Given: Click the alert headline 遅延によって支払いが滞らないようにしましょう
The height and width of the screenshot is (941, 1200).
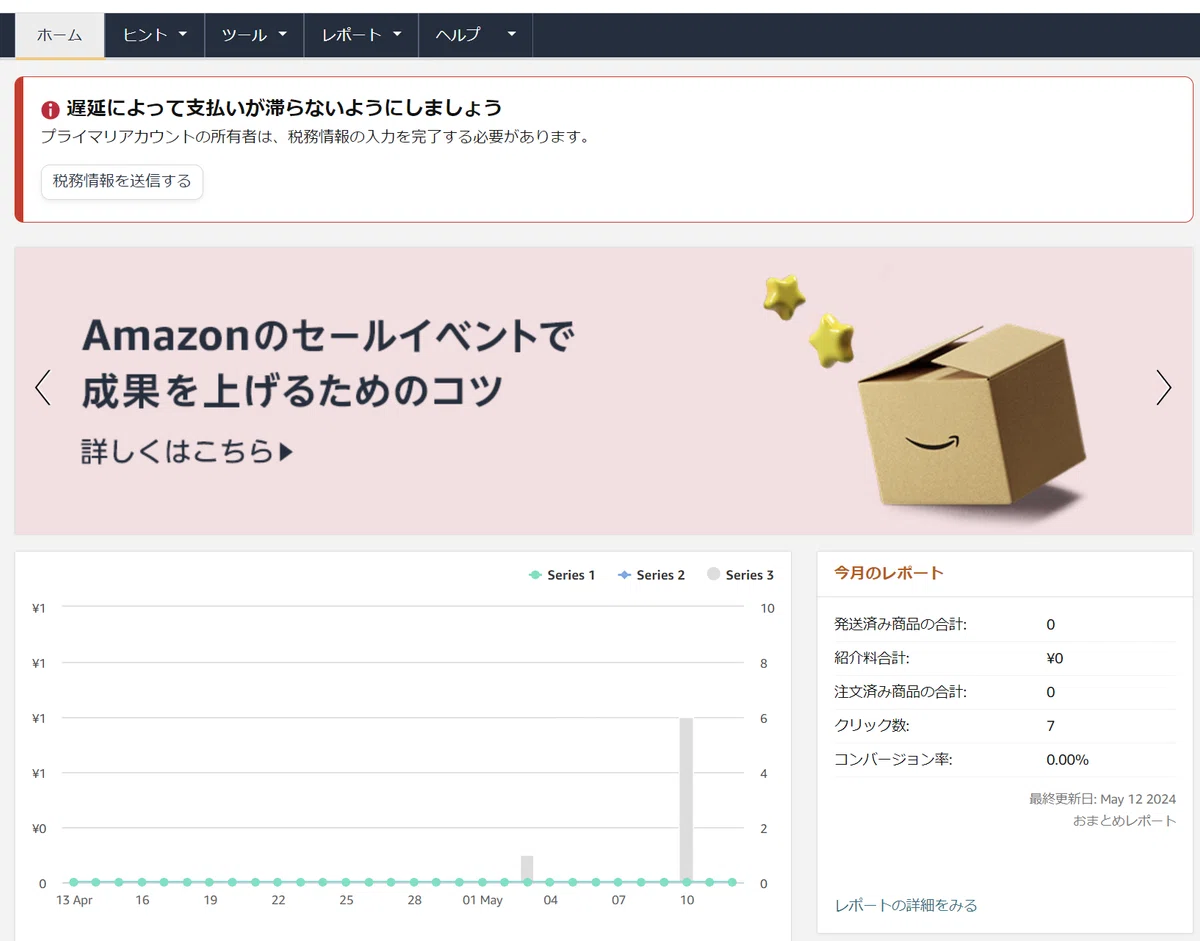Looking at the screenshot, I should (x=284, y=108).
